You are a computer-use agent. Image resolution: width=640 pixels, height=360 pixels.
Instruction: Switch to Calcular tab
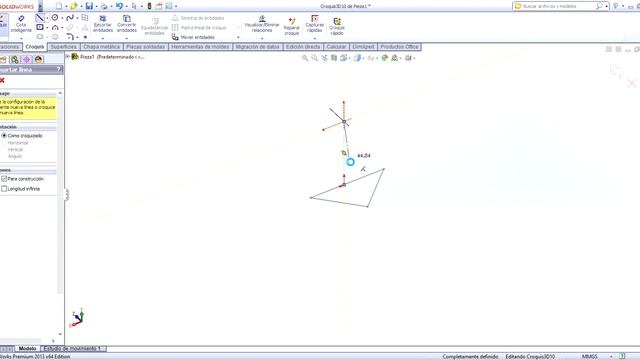[x=336, y=47]
